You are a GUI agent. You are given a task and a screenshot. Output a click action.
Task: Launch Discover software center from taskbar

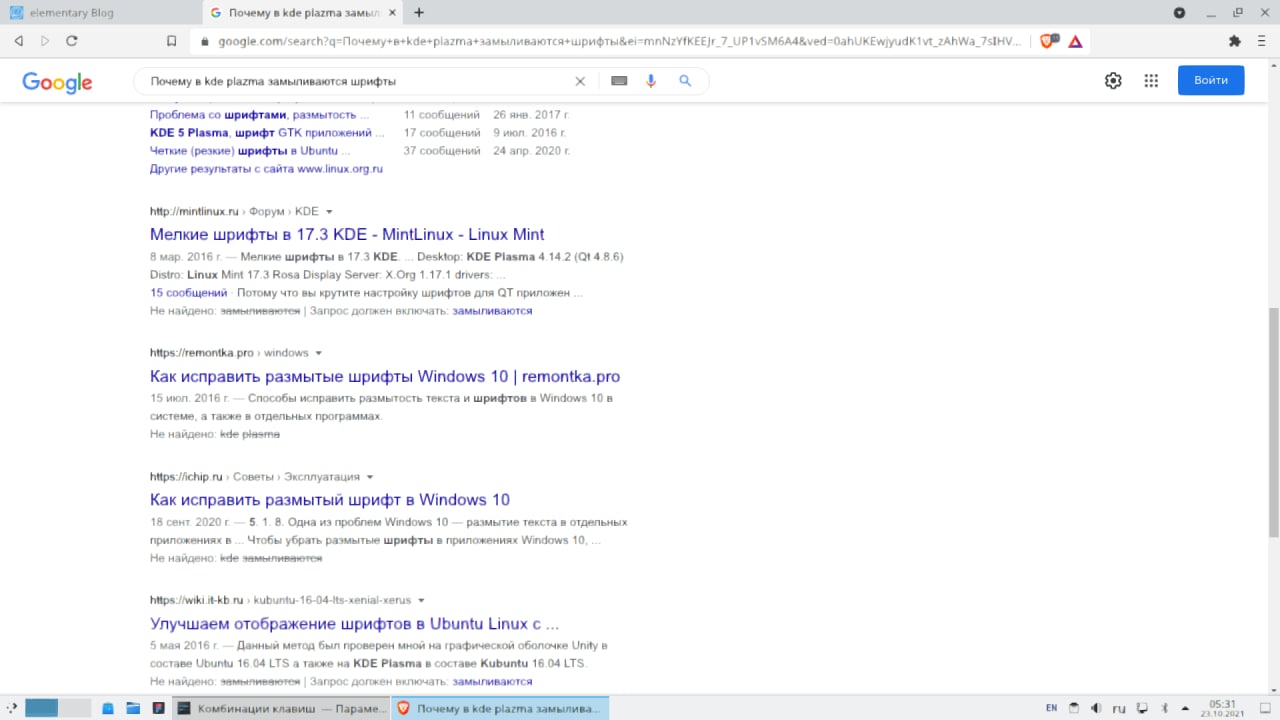pyautogui.click(x=108, y=708)
